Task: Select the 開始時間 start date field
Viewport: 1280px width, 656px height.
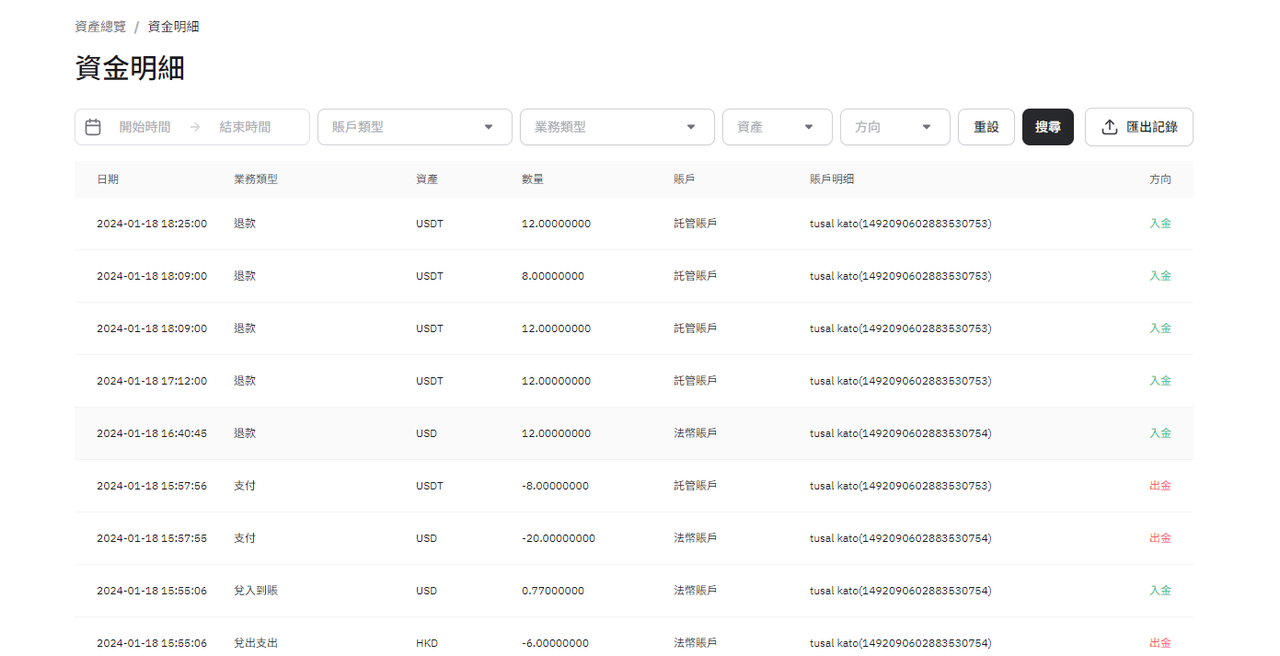Action: point(145,127)
